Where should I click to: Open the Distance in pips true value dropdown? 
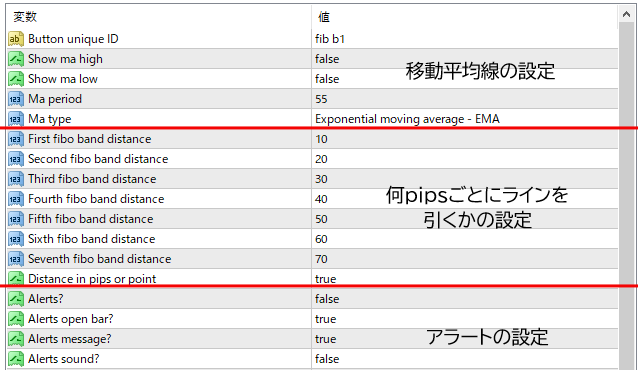pyautogui.click(x=465, y=279)
